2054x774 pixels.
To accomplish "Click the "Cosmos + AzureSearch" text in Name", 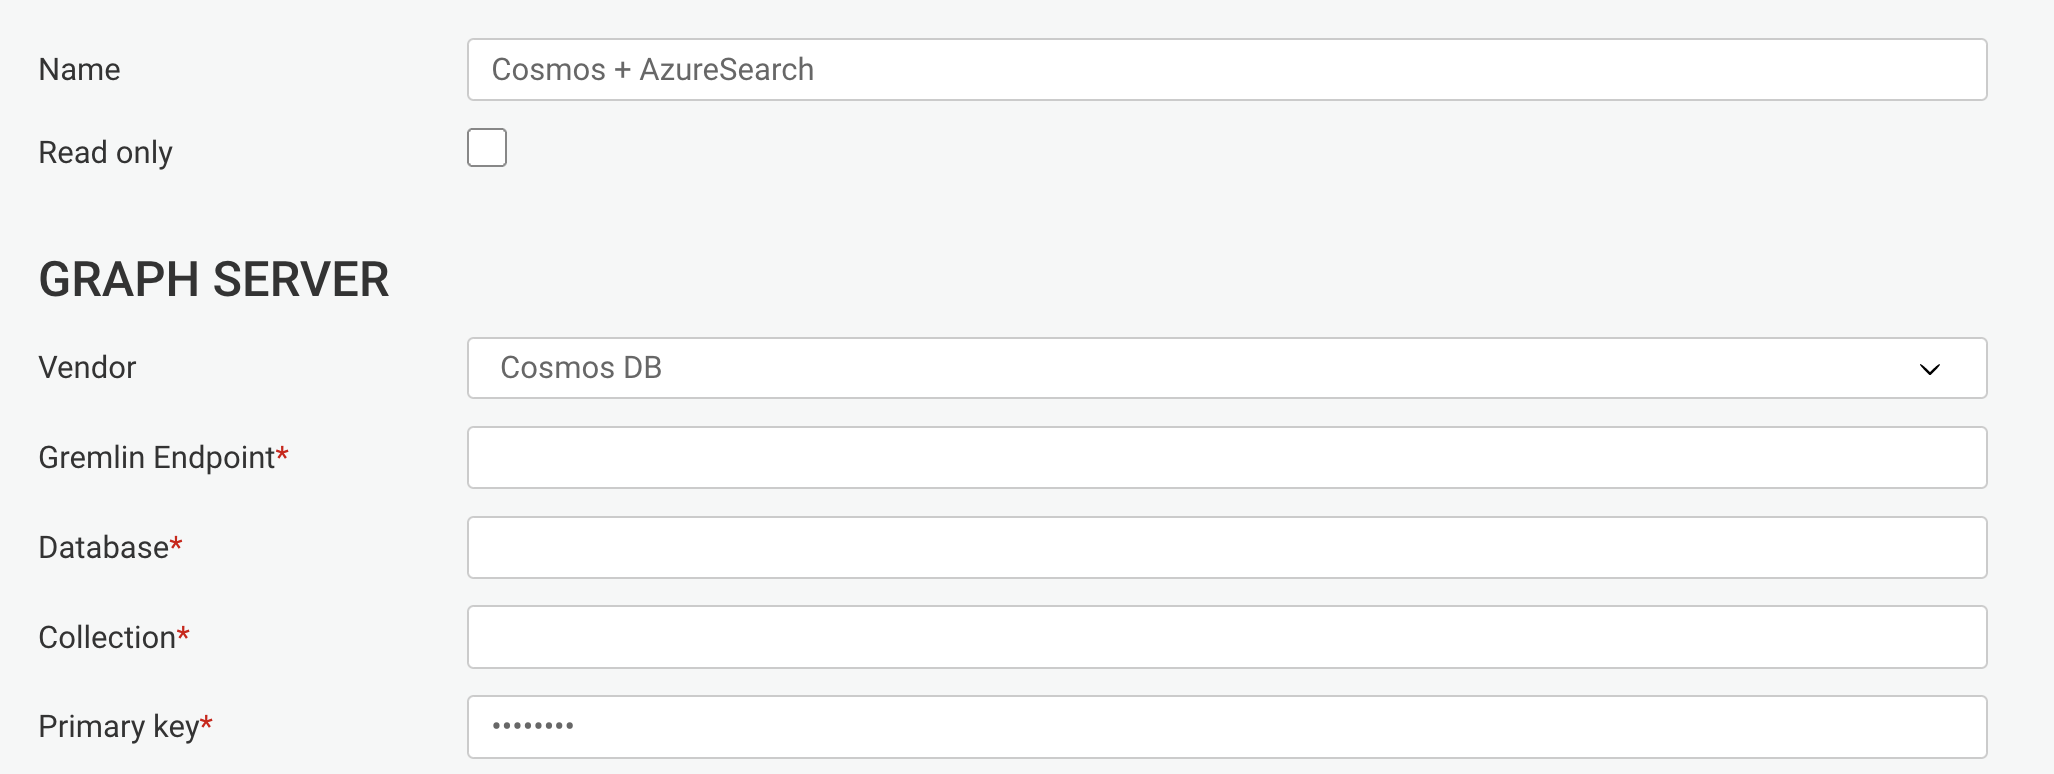I will click(653, 70).
